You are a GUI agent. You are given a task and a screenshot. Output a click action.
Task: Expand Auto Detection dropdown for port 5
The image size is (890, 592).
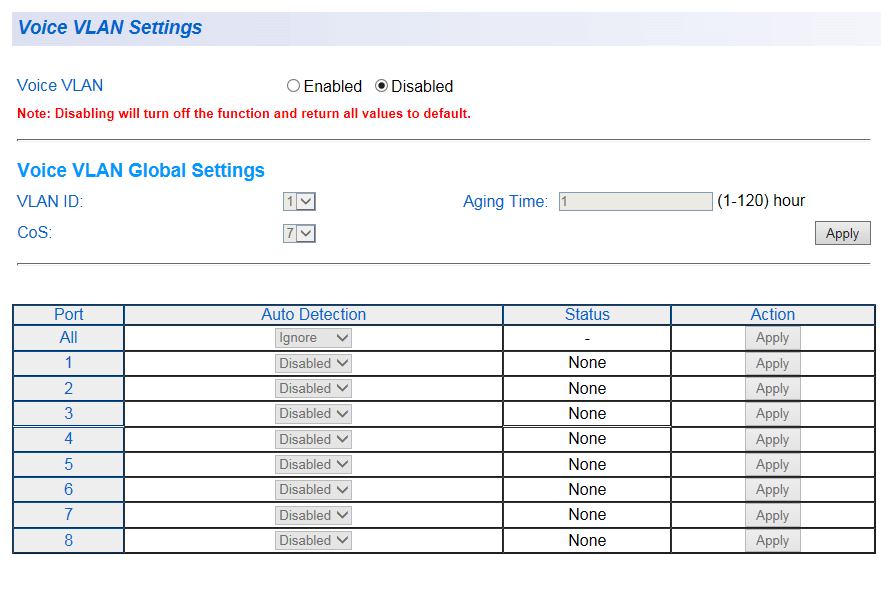coord(313,465)
